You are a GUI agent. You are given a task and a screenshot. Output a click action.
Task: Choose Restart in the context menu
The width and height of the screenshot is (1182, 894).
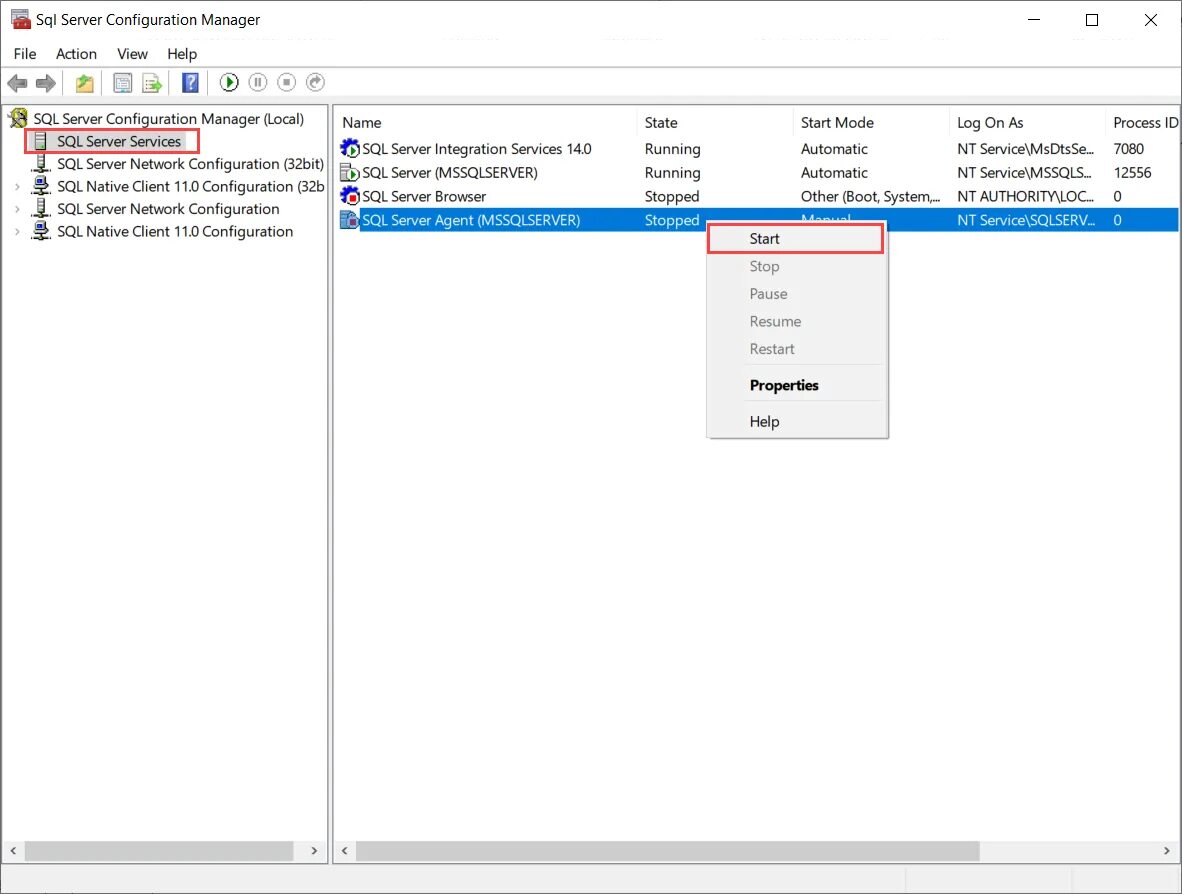click(x=797, y=349)
